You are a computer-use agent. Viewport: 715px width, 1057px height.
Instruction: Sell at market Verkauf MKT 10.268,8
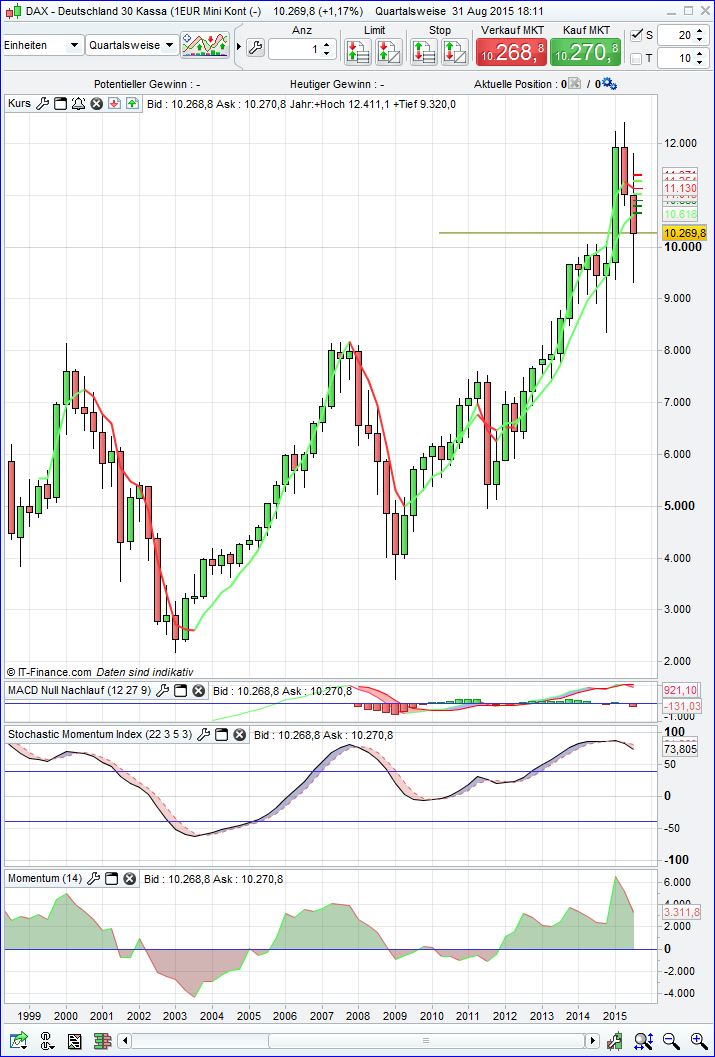click(x=511, y=51)
